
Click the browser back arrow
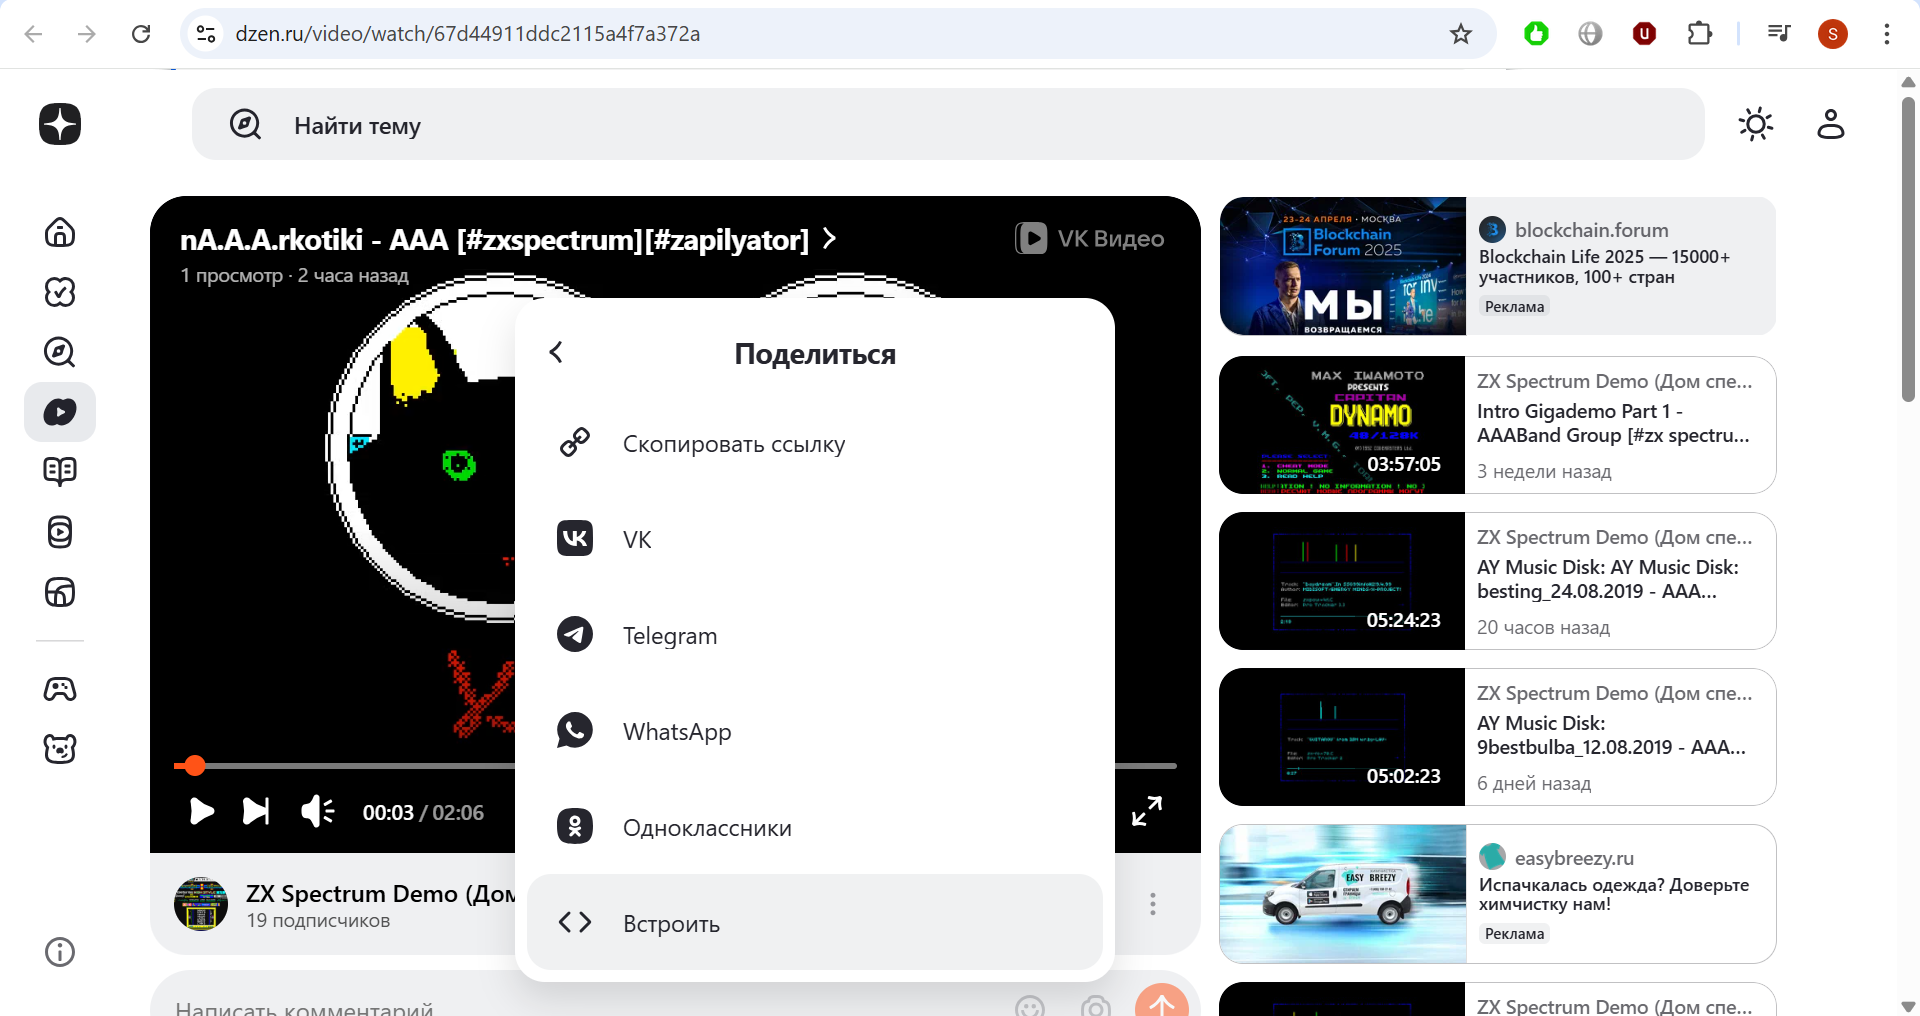pyautogui.click(x=33, y=34)
